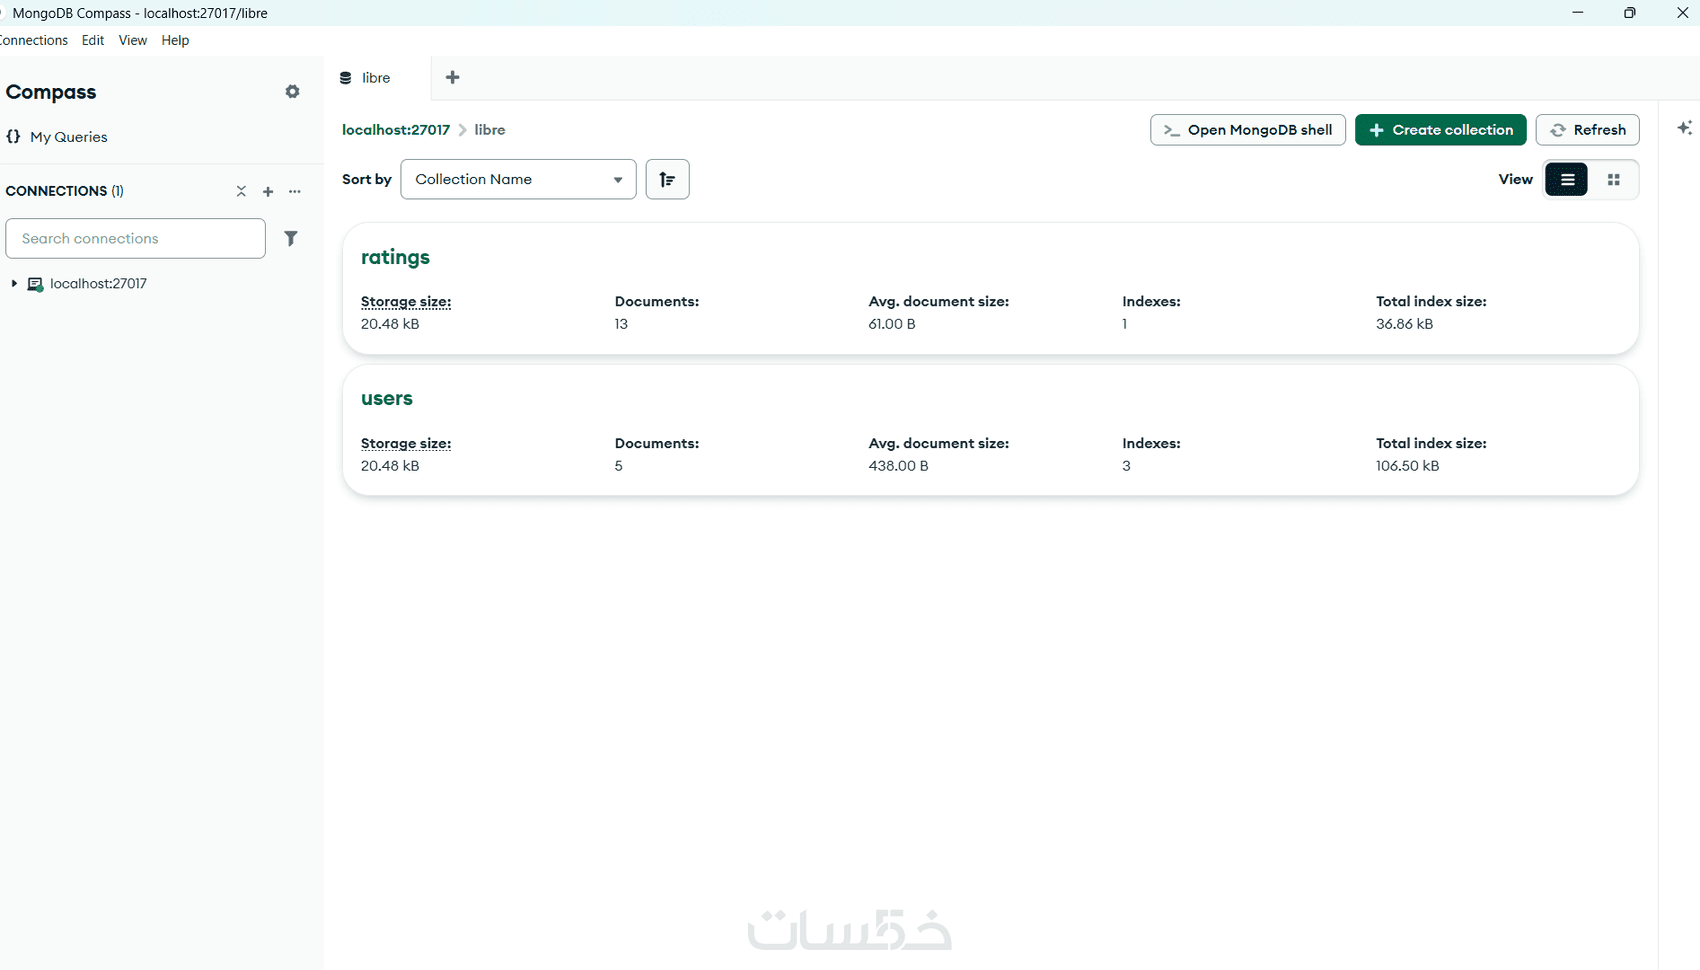Open the Connections menu

33,40
